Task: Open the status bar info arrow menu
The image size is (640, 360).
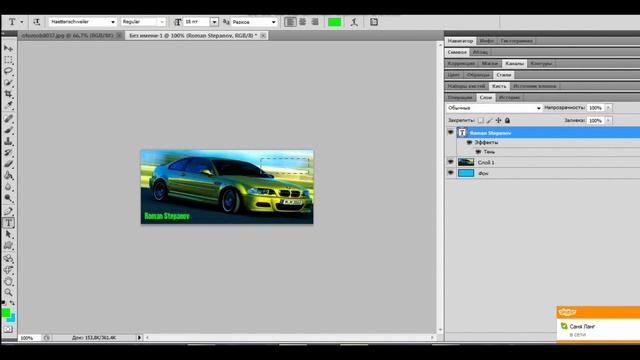Action: [139, 338]
